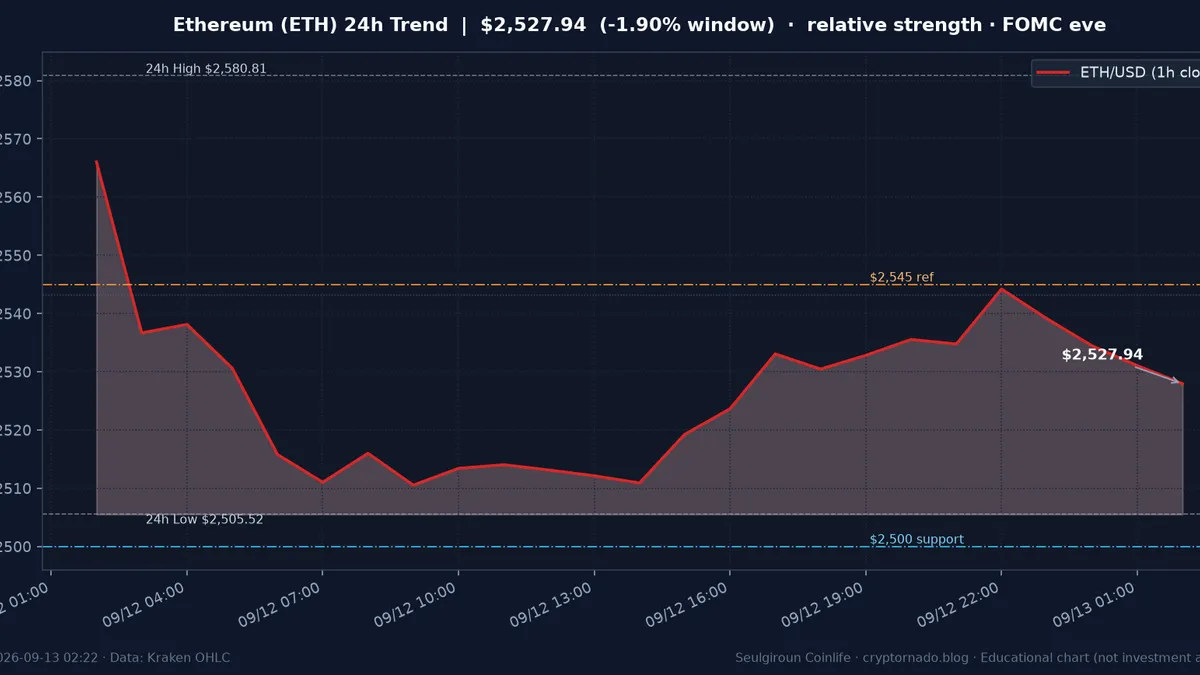
Task: Click the 22:00 local peak on price line
Action: [x=1001, y=288]
